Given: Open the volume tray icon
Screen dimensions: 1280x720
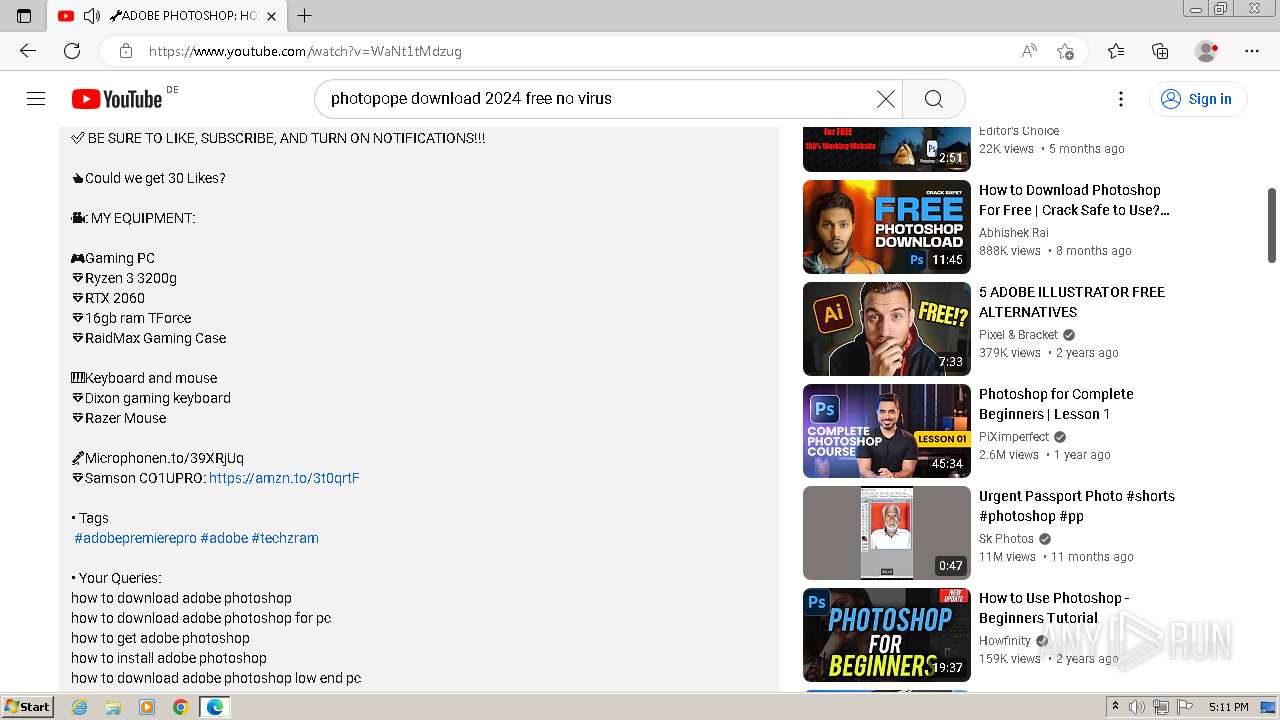Looking at the screenshot, I should point(1137,707).
